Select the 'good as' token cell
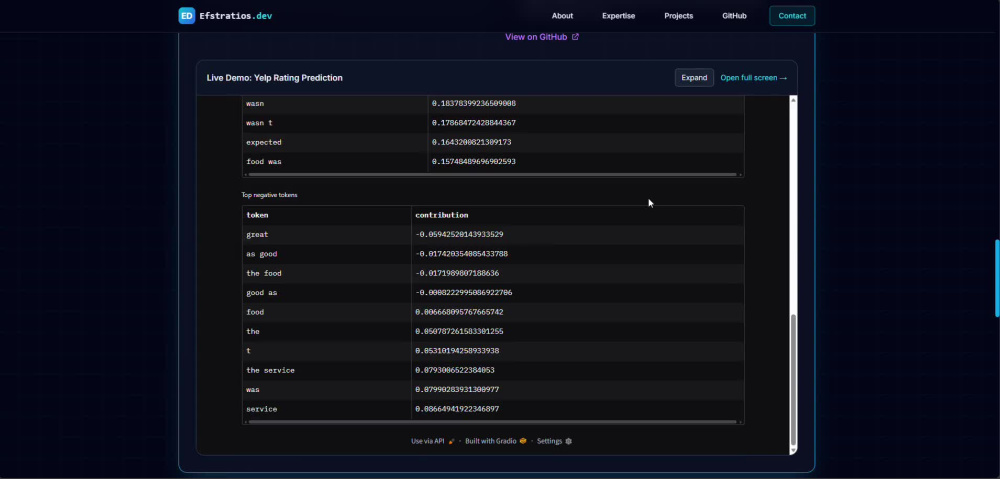1000x479 pixels. click(x=327, y=293)
